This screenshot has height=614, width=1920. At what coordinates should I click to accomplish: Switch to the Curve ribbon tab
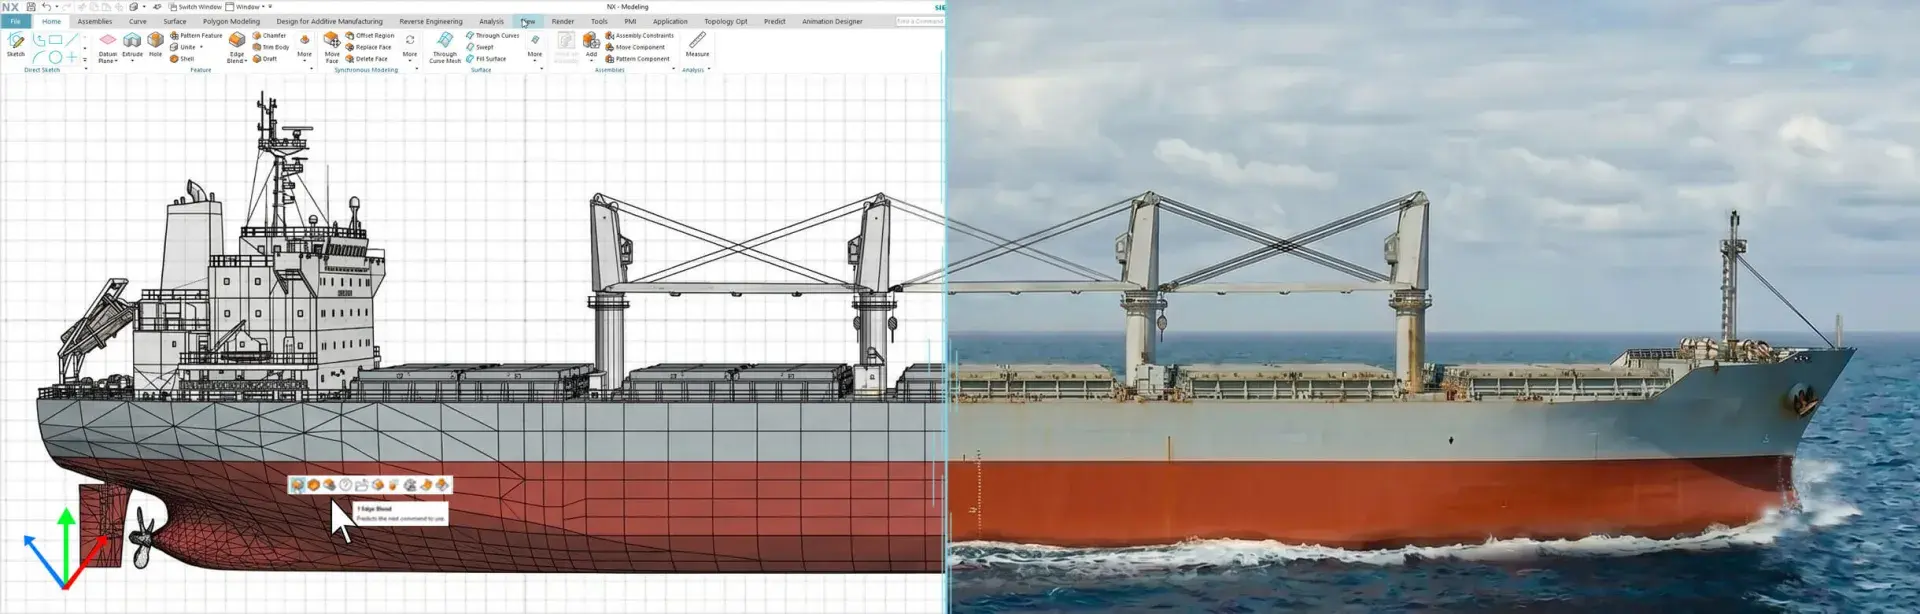point(138,21)
